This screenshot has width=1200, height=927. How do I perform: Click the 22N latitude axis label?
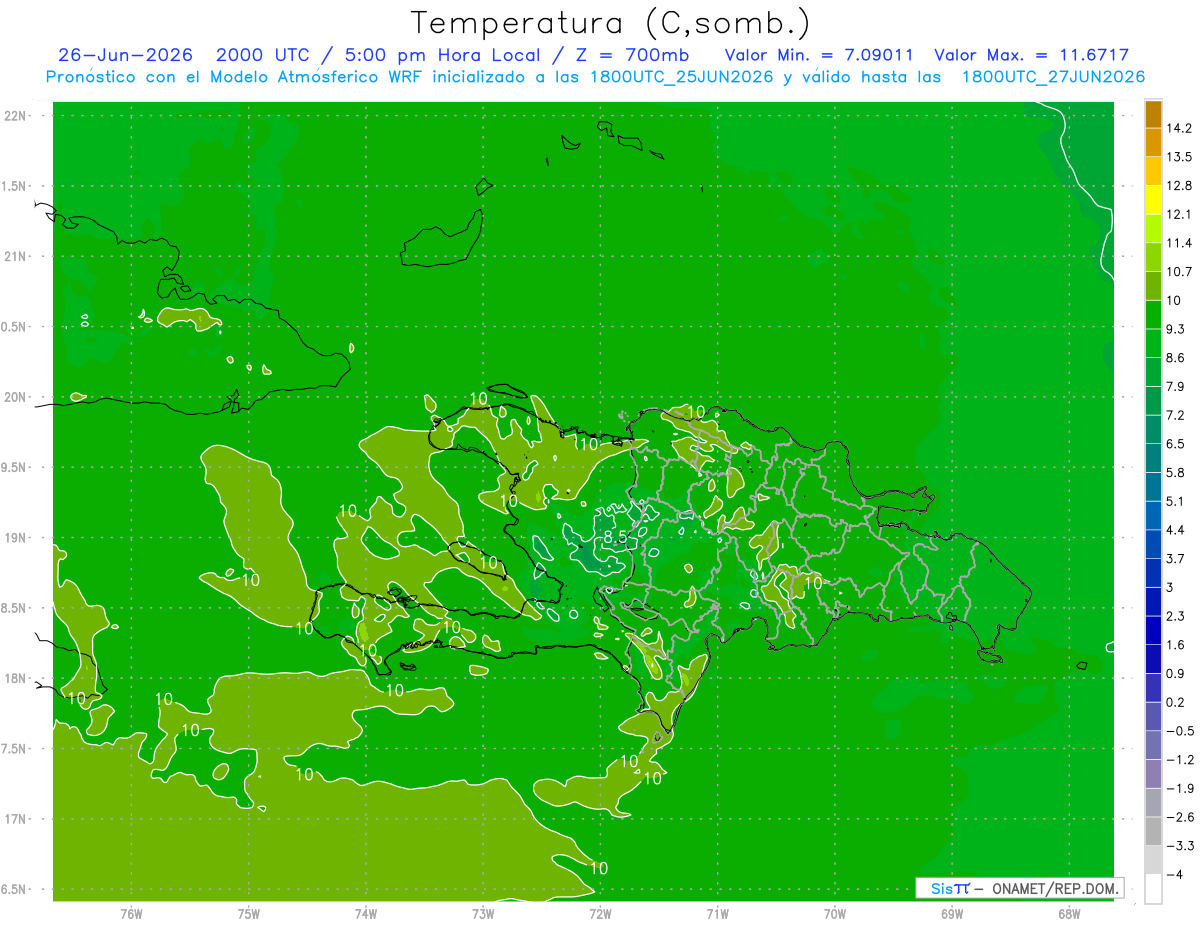pos(15,116)
